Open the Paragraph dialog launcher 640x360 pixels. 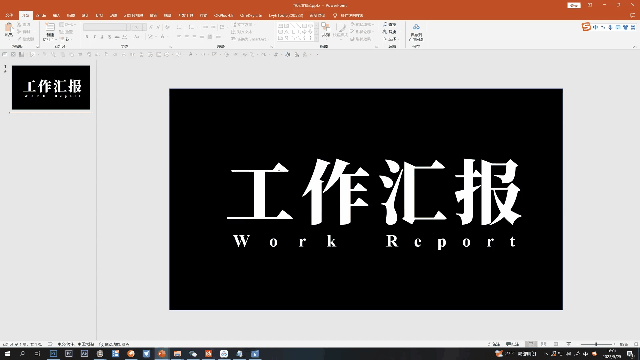point(271,47)
